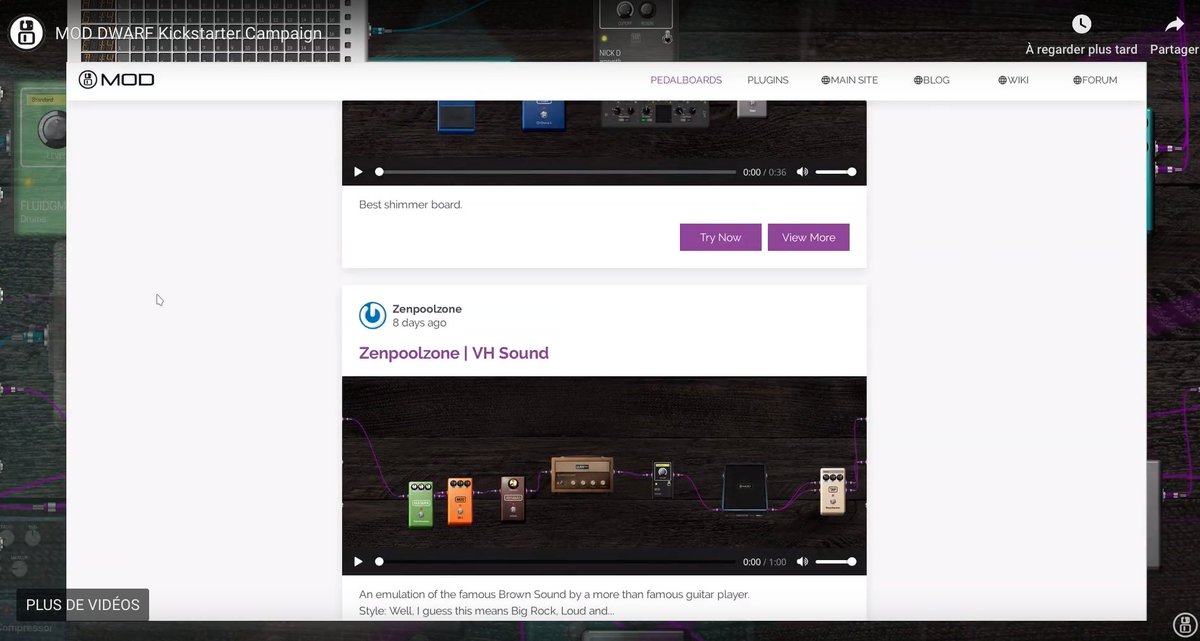
Task: Click the 'Best shimmer board.' description text
Action: [411, 205]
